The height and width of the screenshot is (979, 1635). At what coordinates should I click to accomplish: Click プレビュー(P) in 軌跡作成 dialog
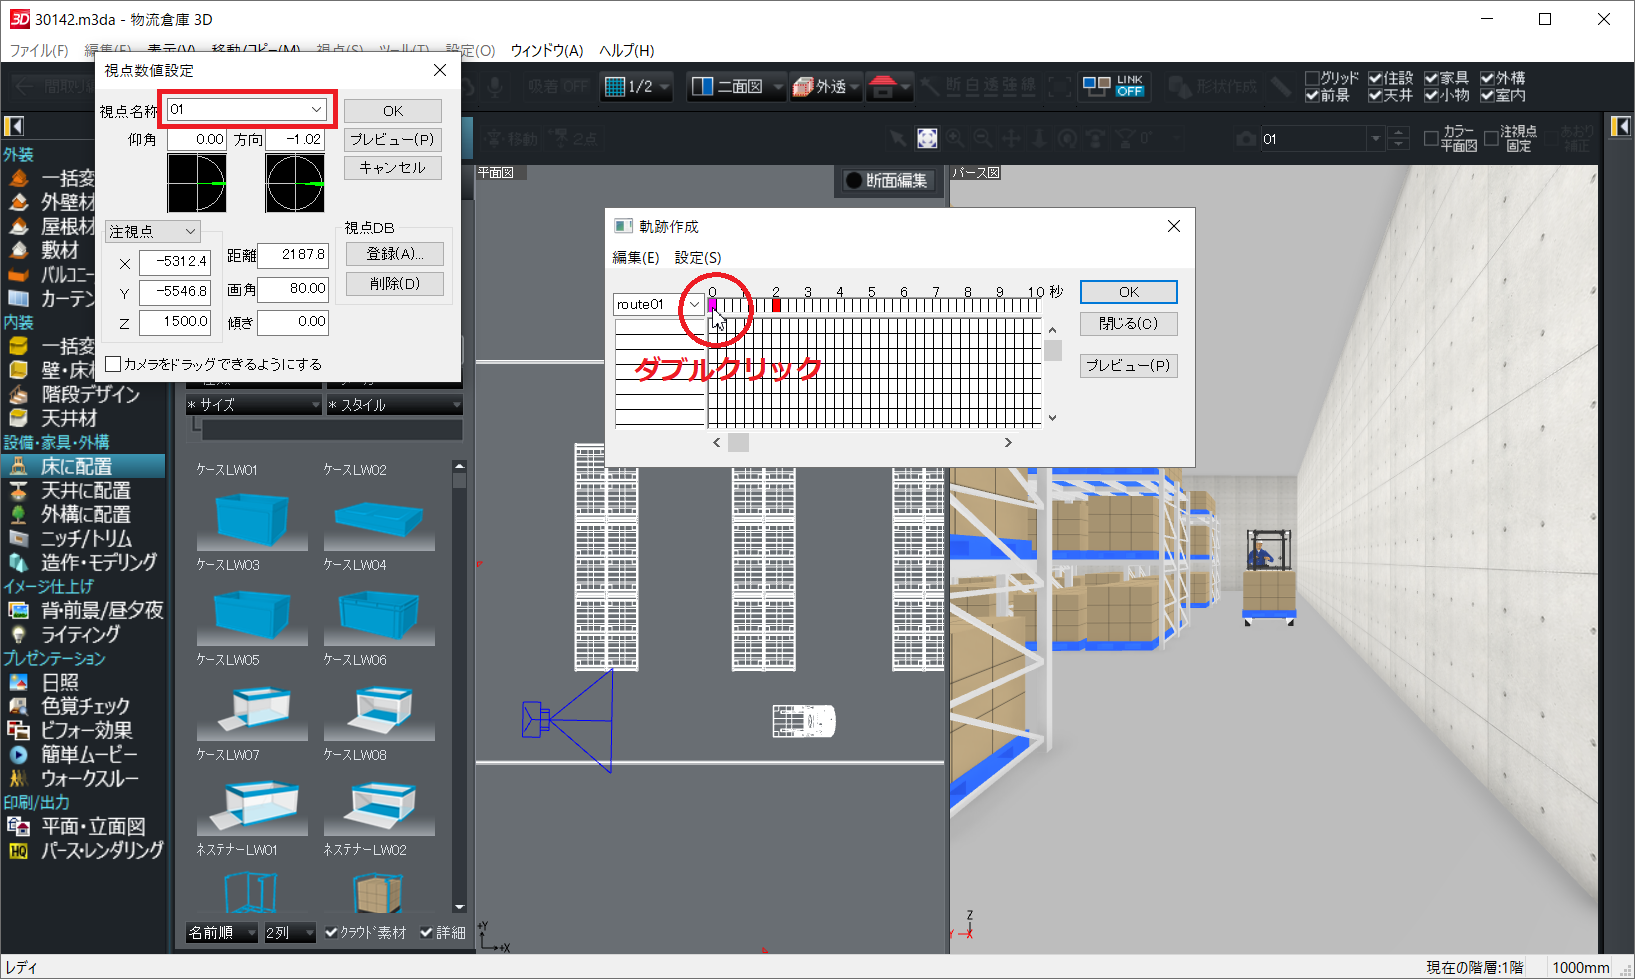[1128, 365]
